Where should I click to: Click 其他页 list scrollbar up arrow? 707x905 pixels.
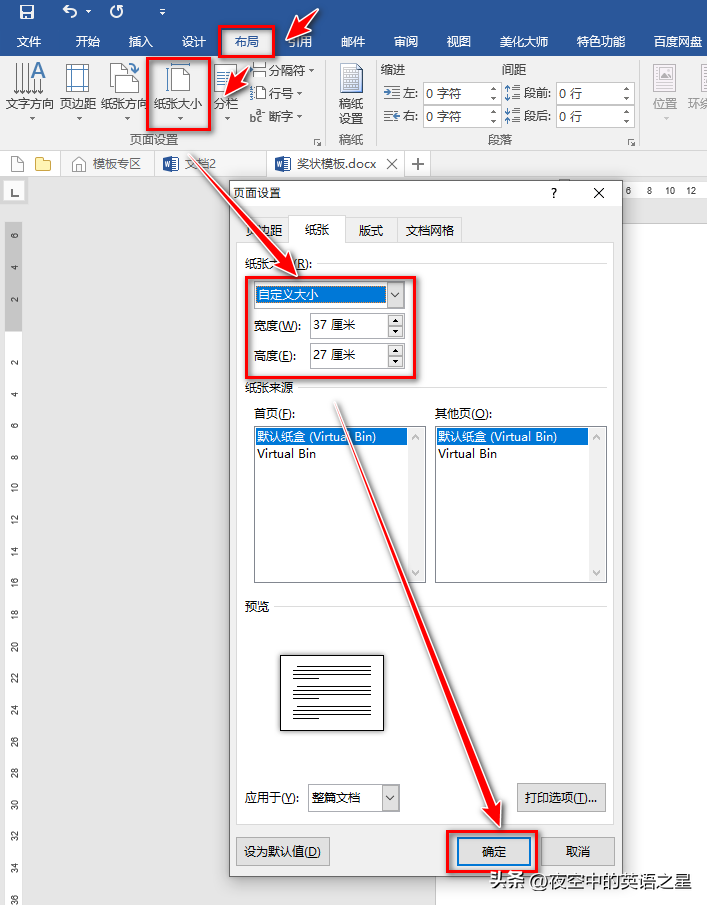click(x=597, y=437)
